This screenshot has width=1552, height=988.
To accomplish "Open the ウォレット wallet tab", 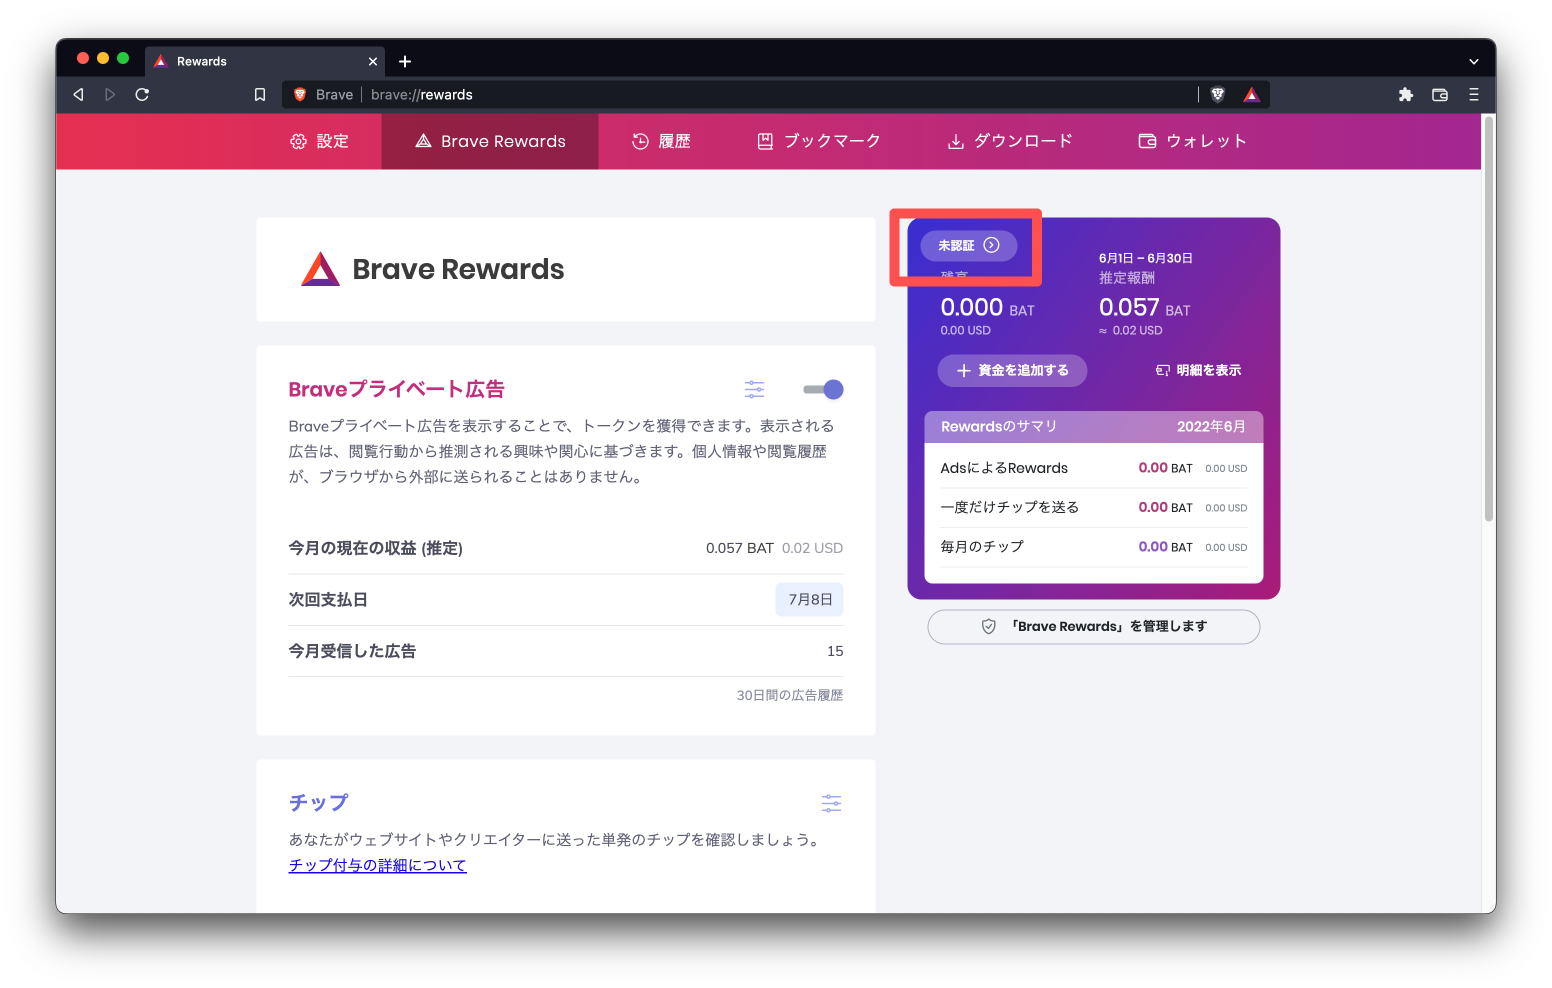I will (1192, 142).
